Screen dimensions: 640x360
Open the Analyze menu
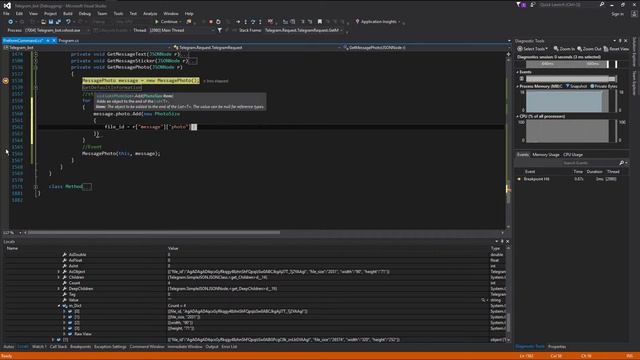click(150, 13)
